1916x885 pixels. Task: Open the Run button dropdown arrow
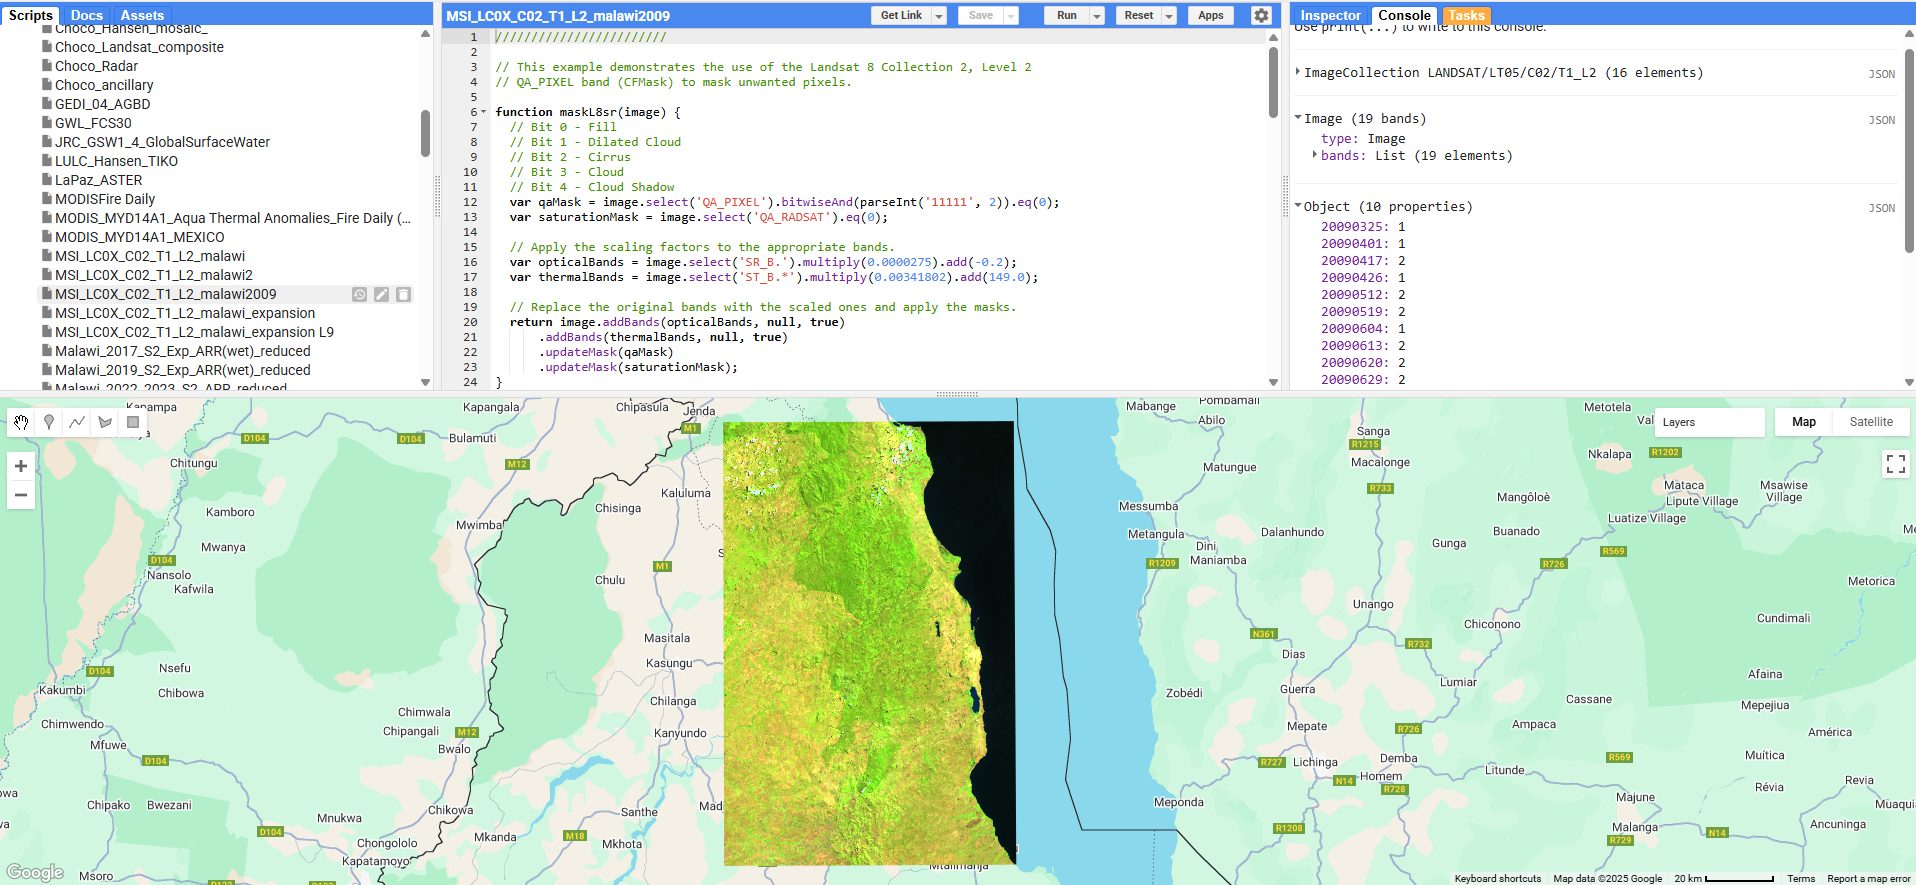(1097, 16)
